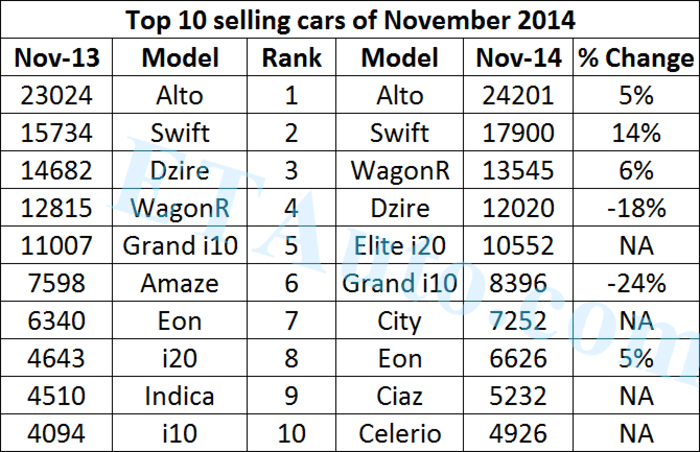Click the -18% change cell
The width and height of the screenshot is (700, 452).
point(635,208)
